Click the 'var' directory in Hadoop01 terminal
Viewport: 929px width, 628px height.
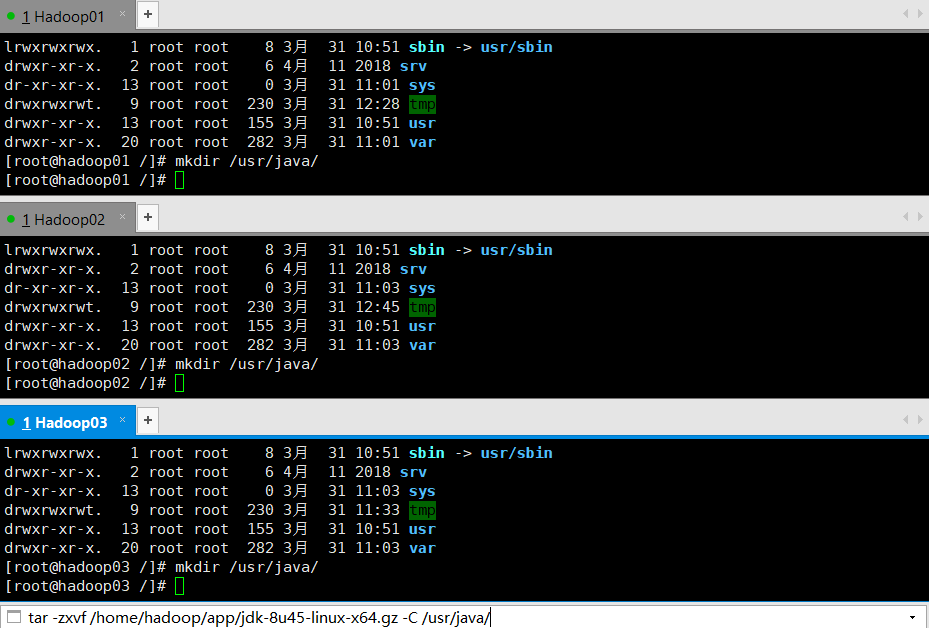[422, 142]
